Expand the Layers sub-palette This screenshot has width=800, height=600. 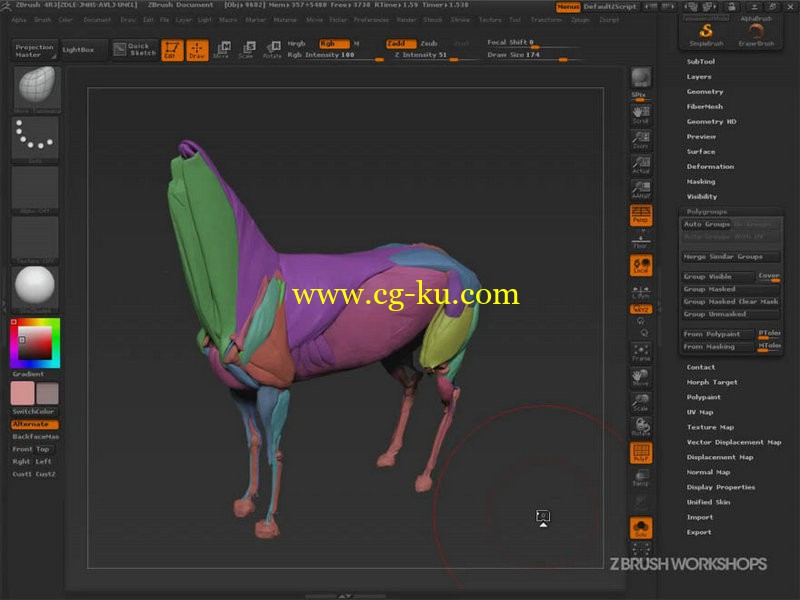pyautogui.click(x=698, y=77)
